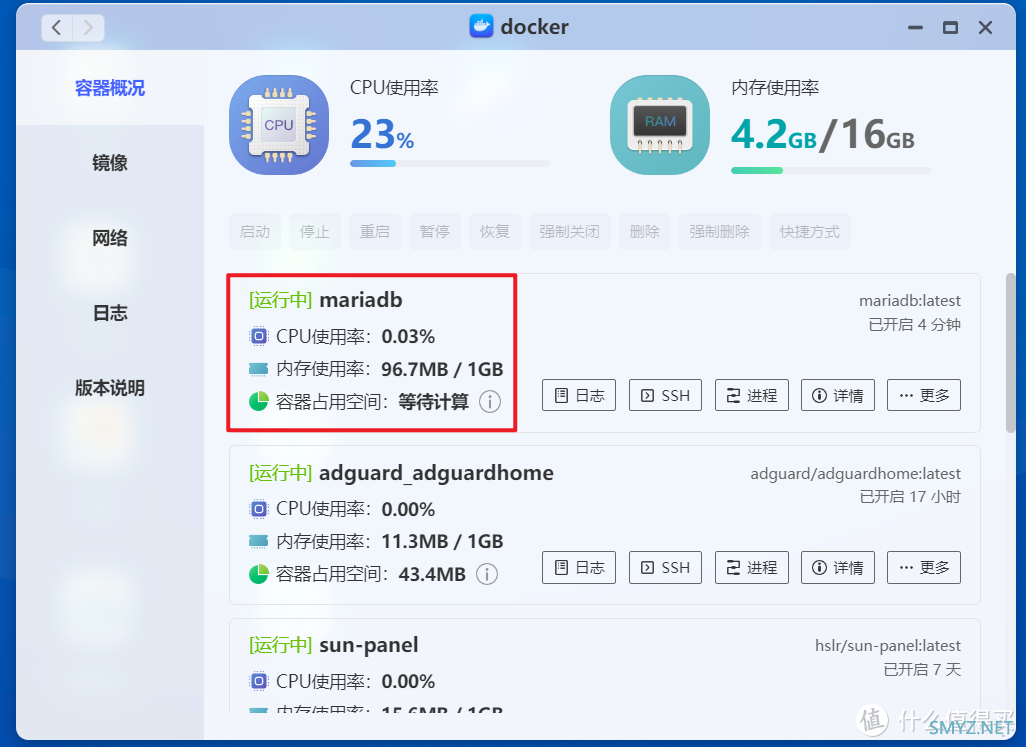1026x747 pixels.
Task: View mariadb 进程 processes
Action: point(752,395)
